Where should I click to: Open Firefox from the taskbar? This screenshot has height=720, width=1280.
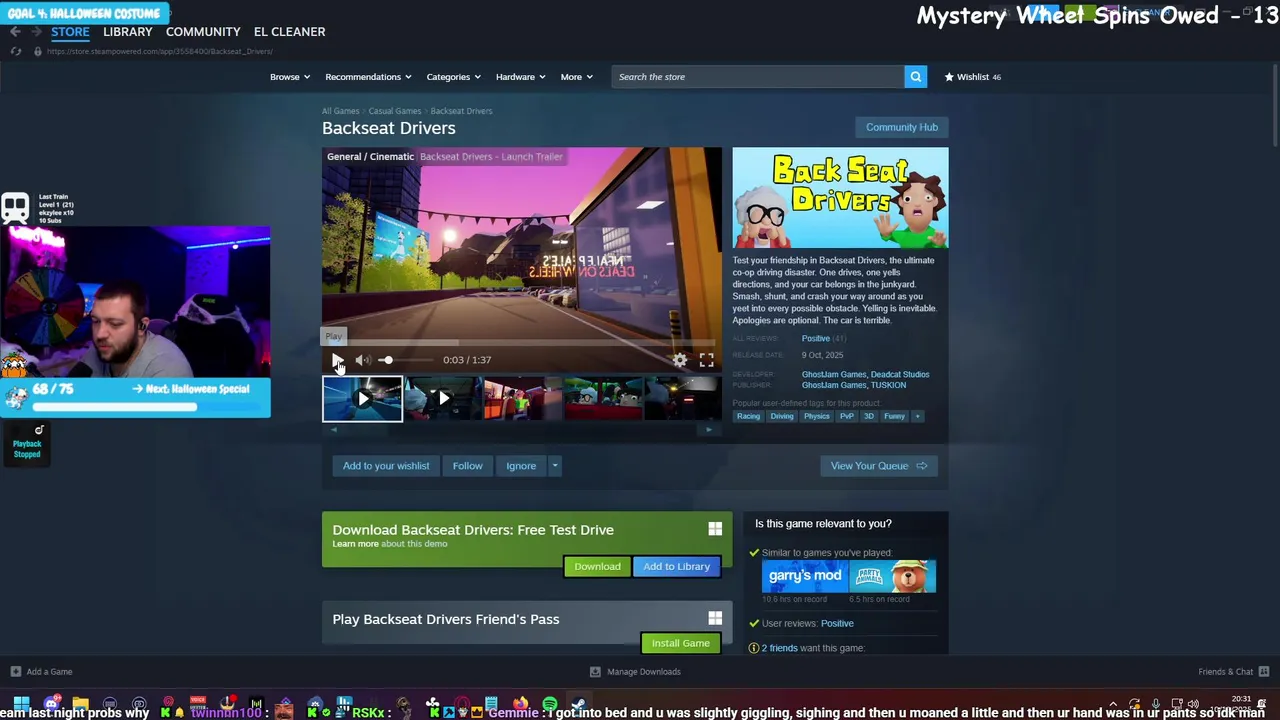(x=520, y=704)
